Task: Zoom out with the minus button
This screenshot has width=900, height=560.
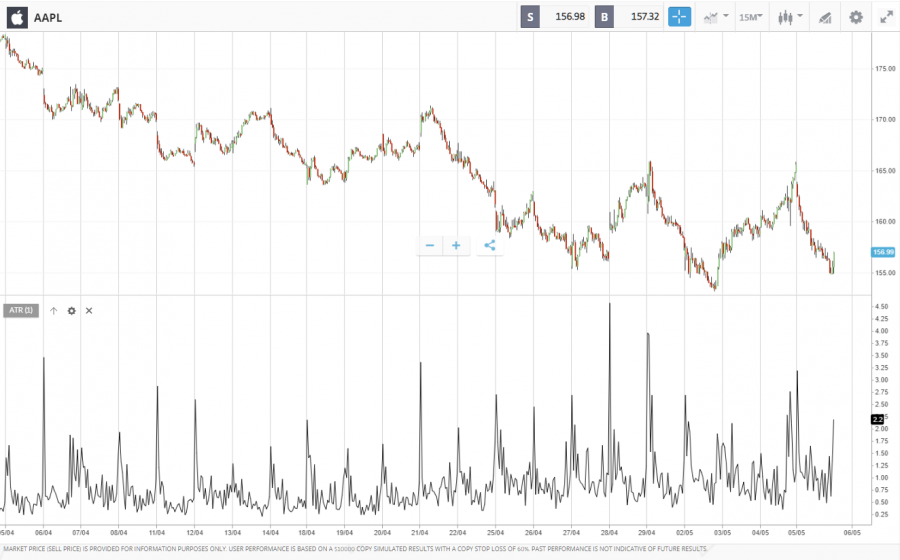Action: click(x=430, y=246)
